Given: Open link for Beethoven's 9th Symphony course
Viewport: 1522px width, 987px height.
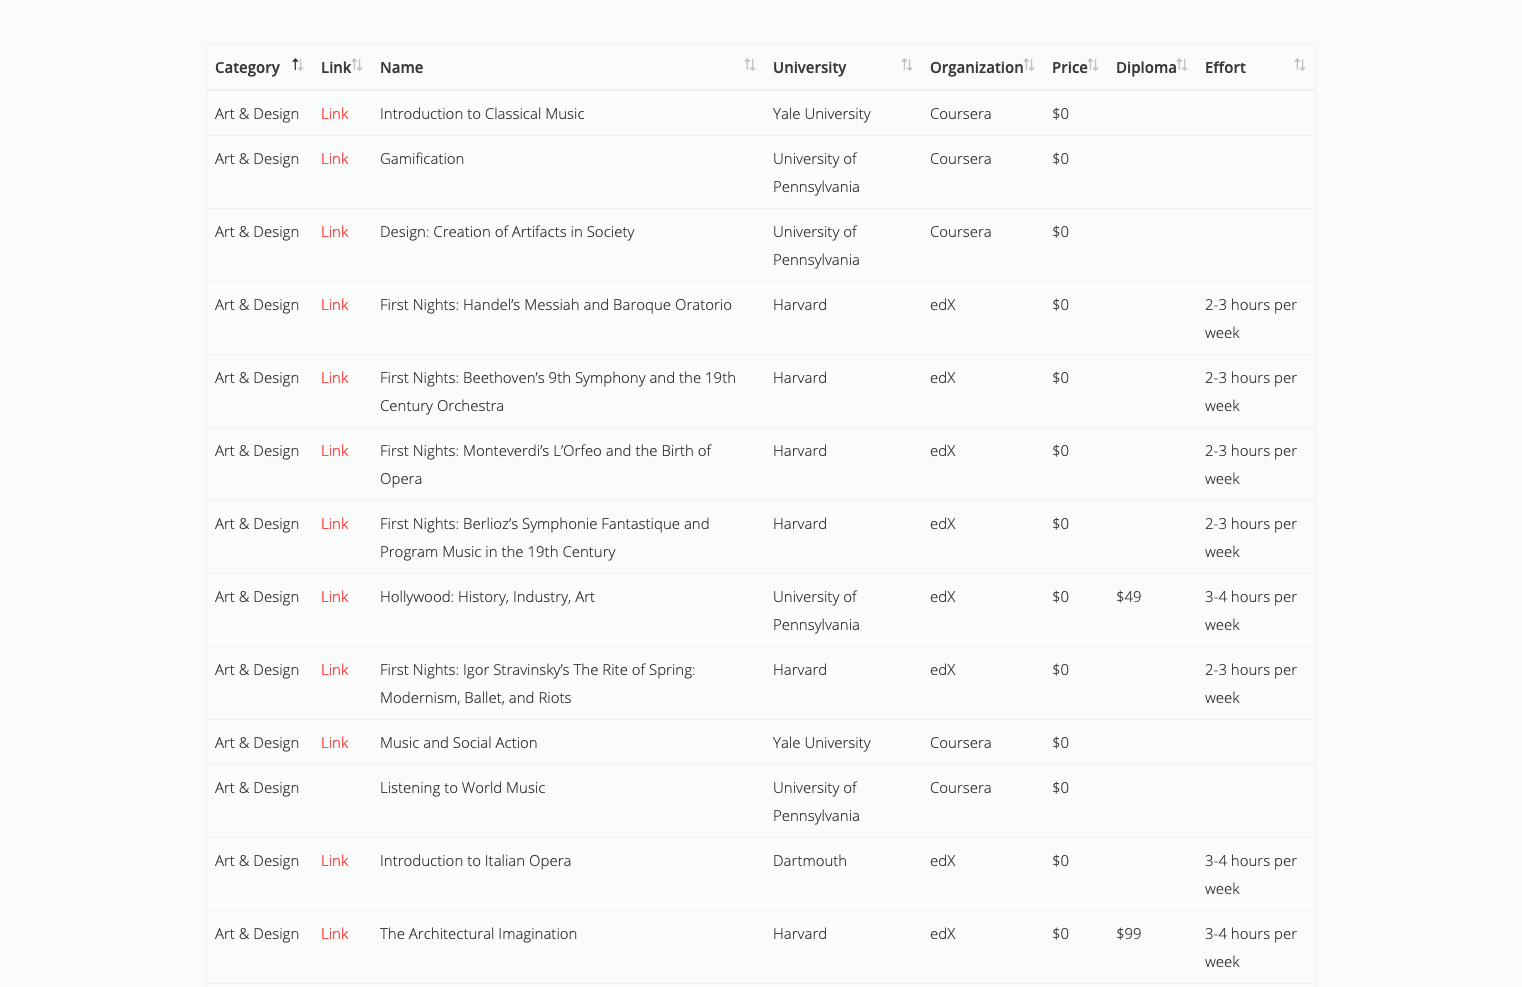Looking at the screenshot, I should click(334, 378).
